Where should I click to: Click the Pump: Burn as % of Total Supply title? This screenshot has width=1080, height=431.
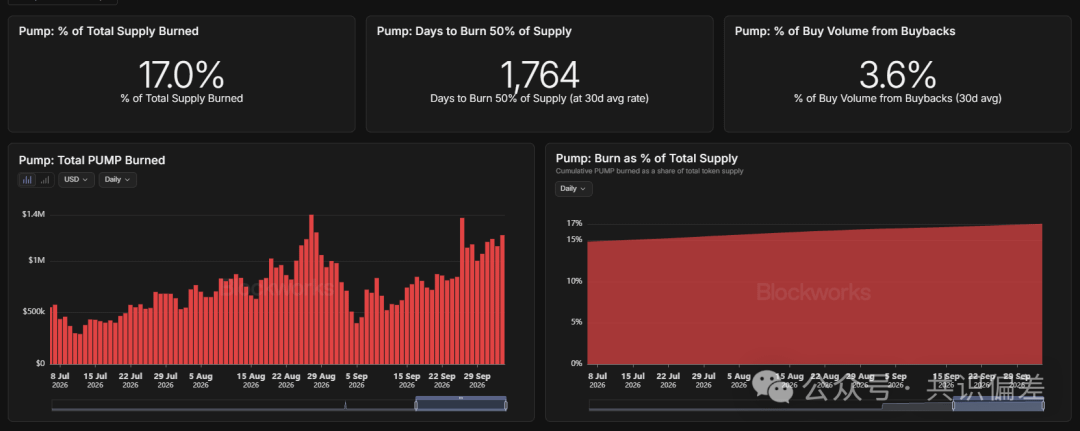646,158
